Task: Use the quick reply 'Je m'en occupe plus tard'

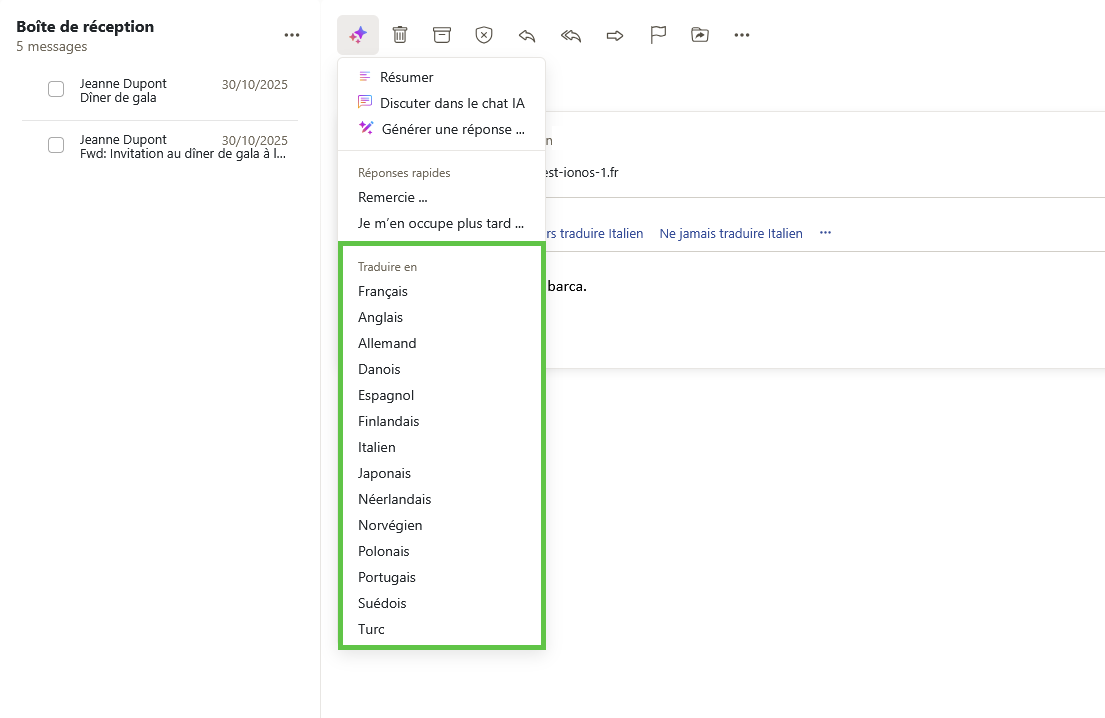Action: click(441, 223)
